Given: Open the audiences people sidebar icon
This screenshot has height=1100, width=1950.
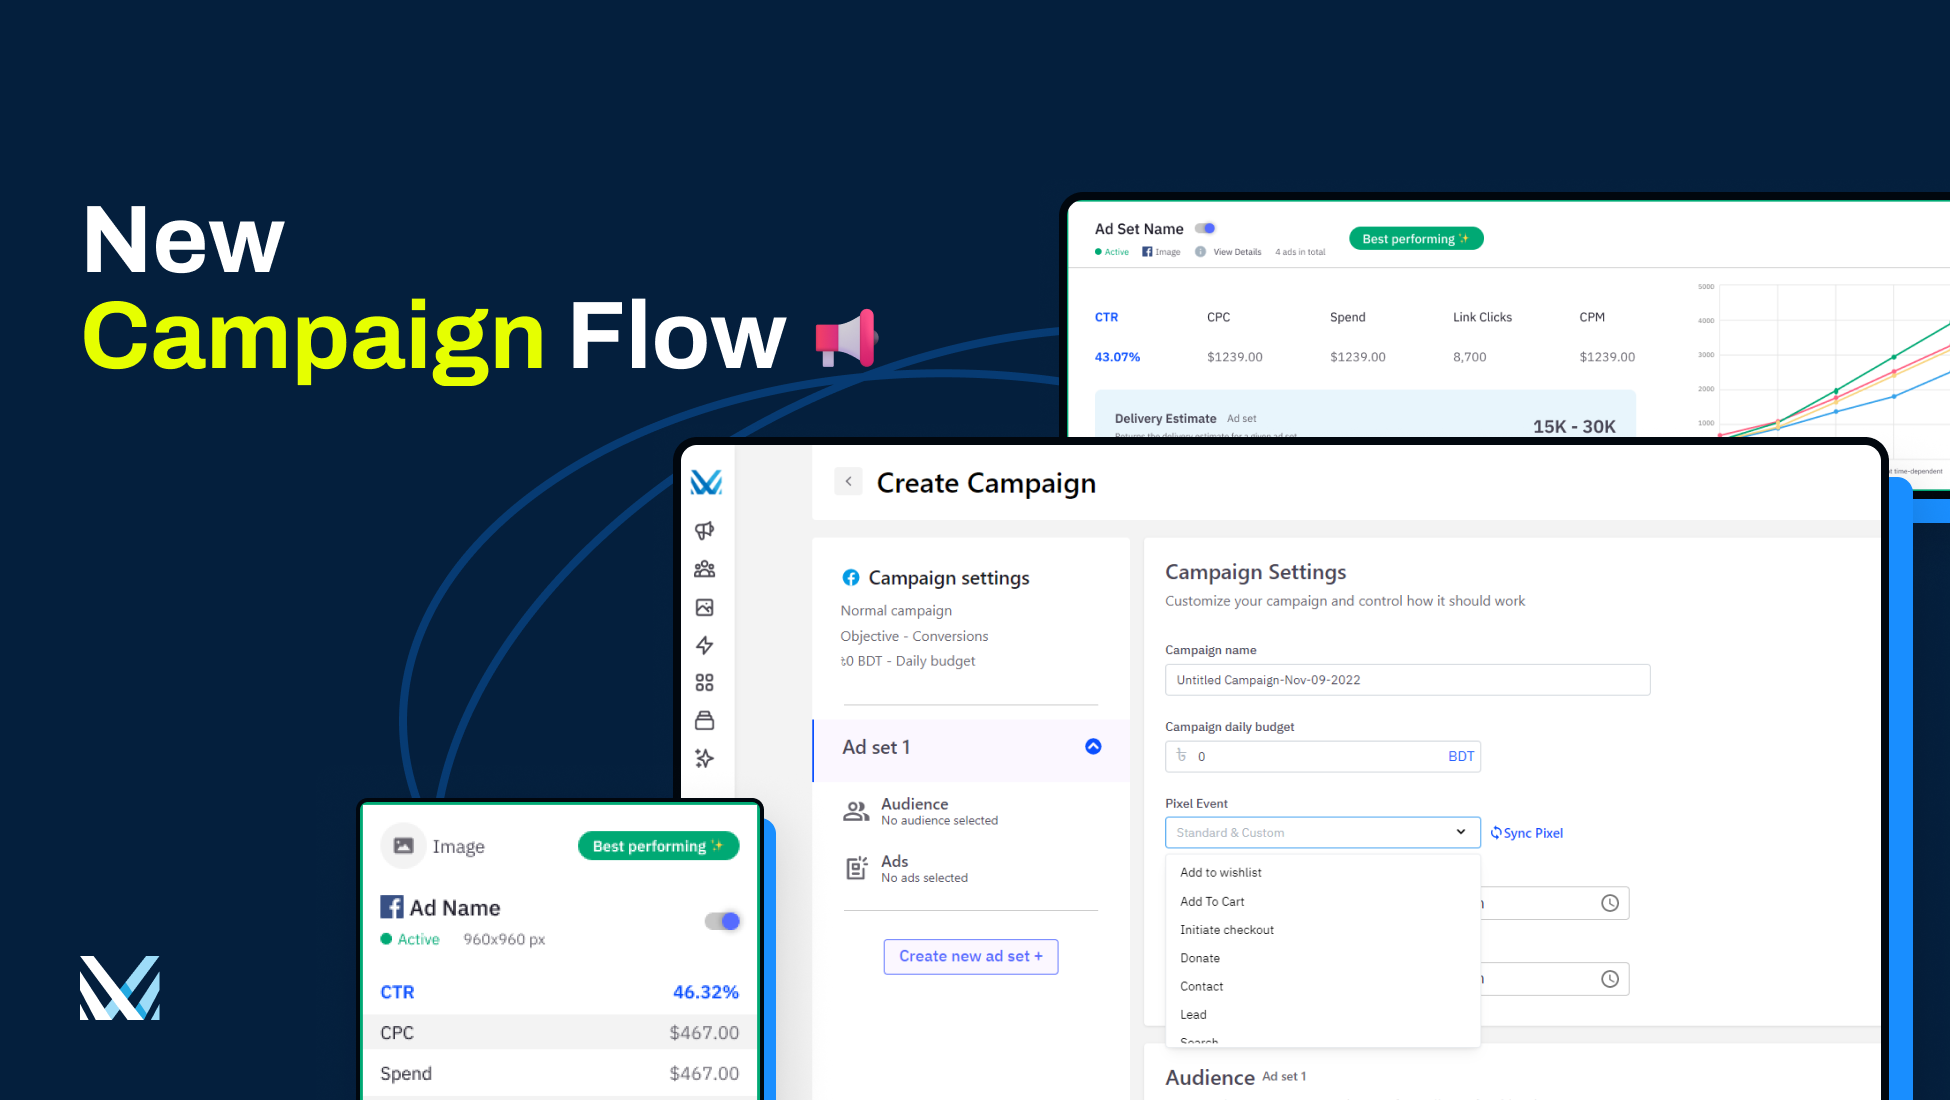Looking at the screenshot, I should pyautogui.click(x=705, y=569).
